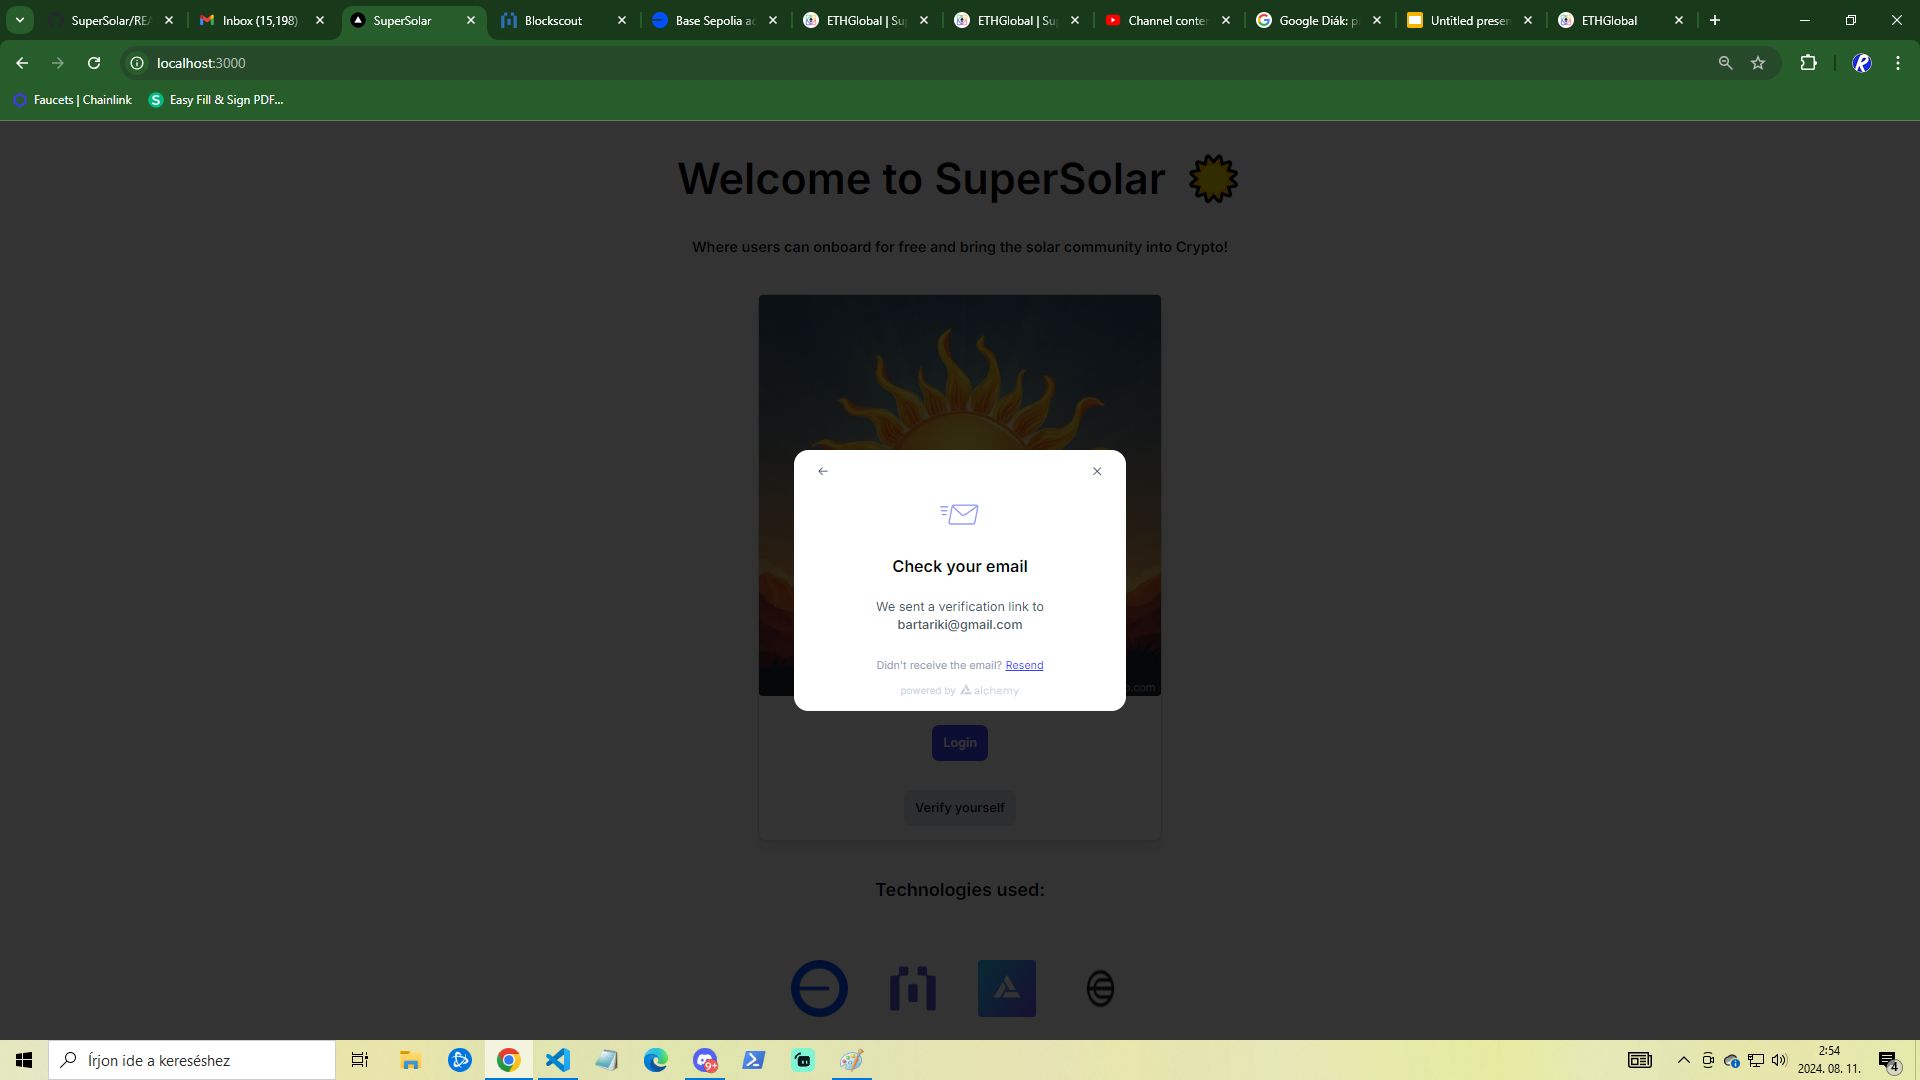Click the Resend verification email link
1920x1080 pixels.
1024,665
